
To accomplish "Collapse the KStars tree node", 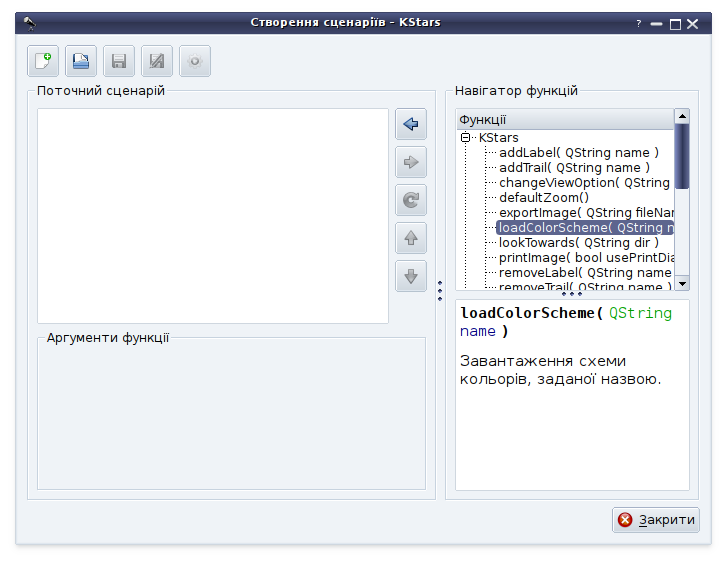I will [466, 138].
